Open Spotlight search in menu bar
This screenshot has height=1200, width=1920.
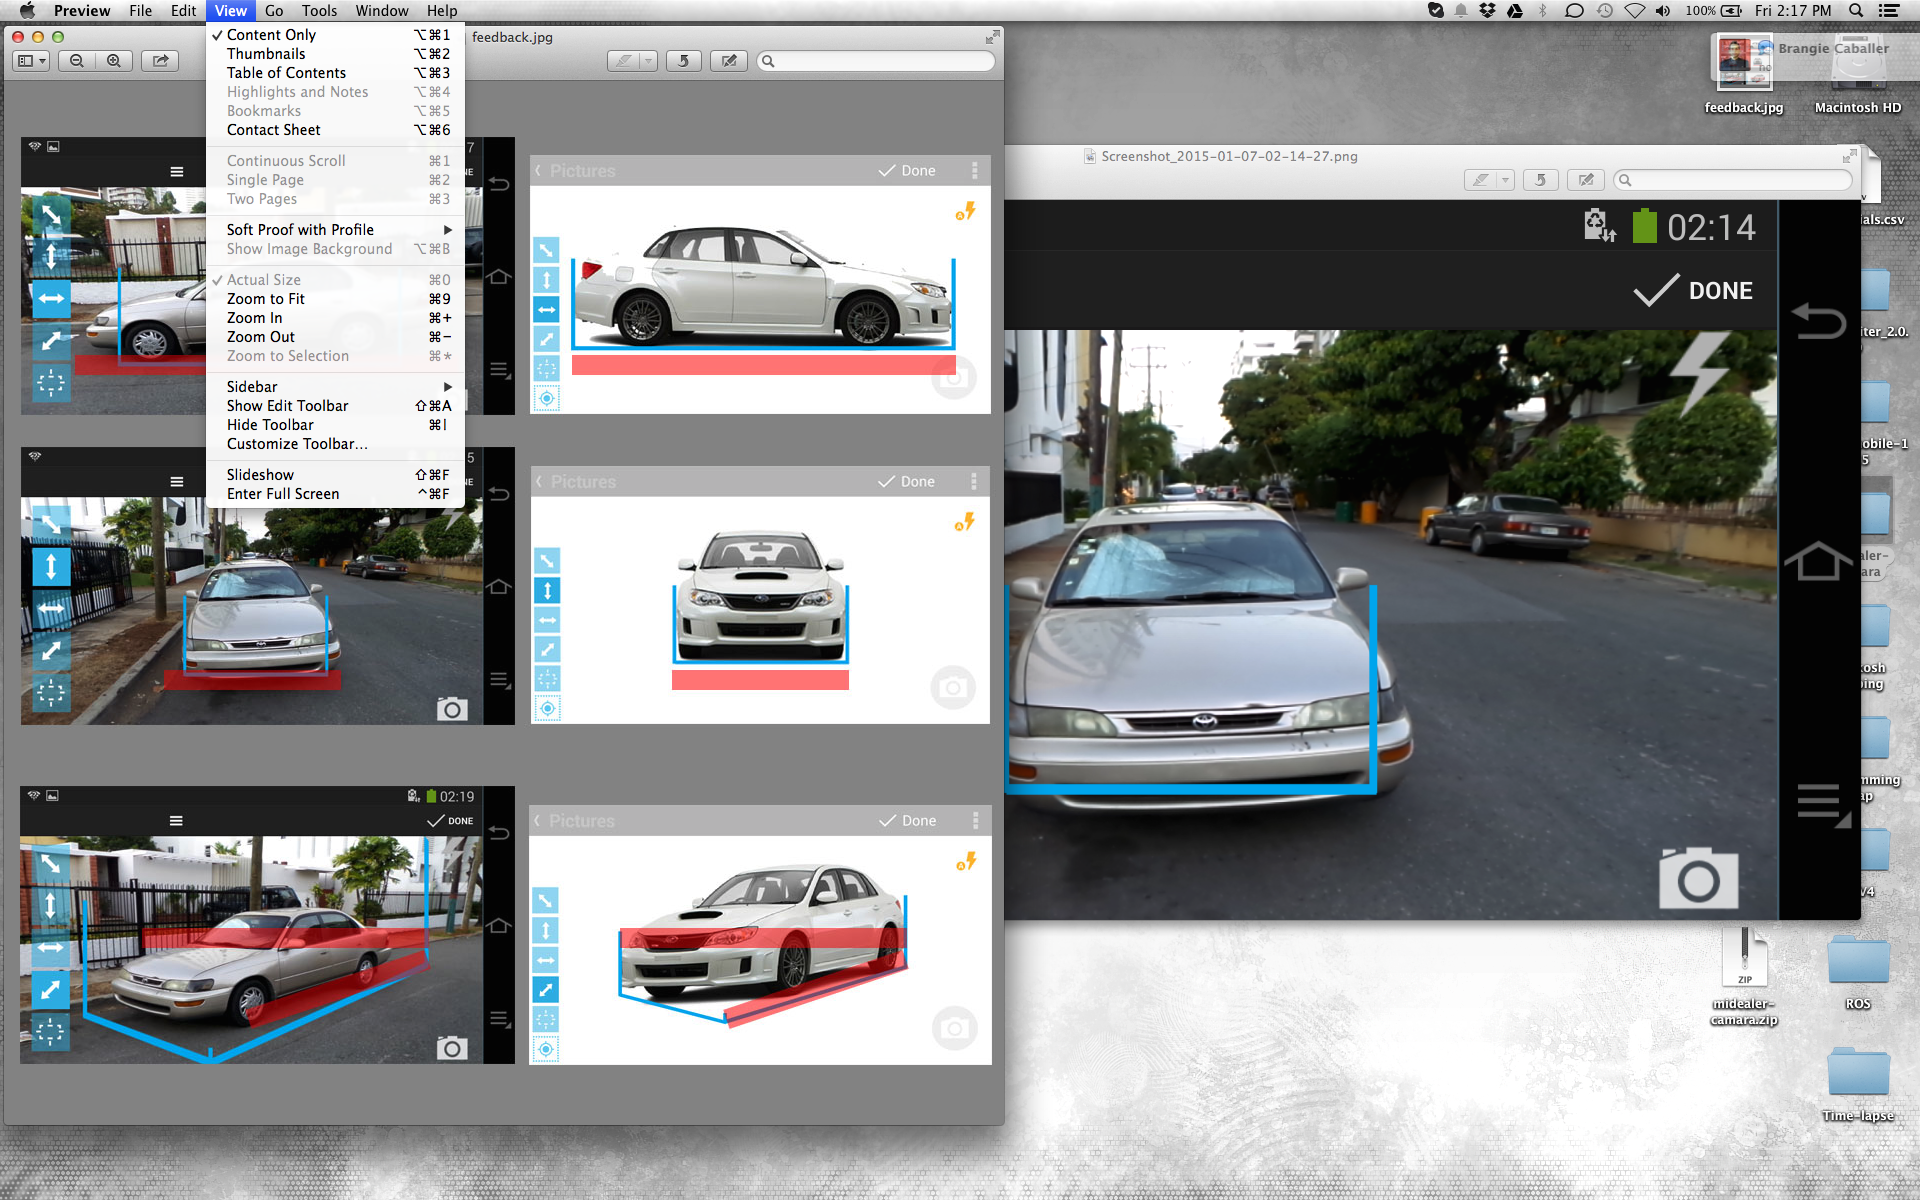coord(1856,11)
